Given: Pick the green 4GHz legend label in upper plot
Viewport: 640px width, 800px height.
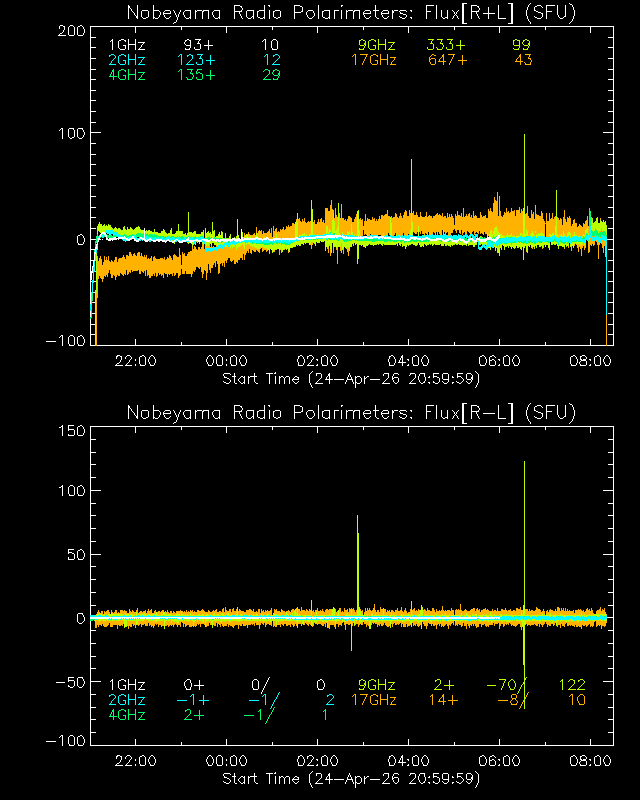Looking at the screenshot, I should (127, 76).
